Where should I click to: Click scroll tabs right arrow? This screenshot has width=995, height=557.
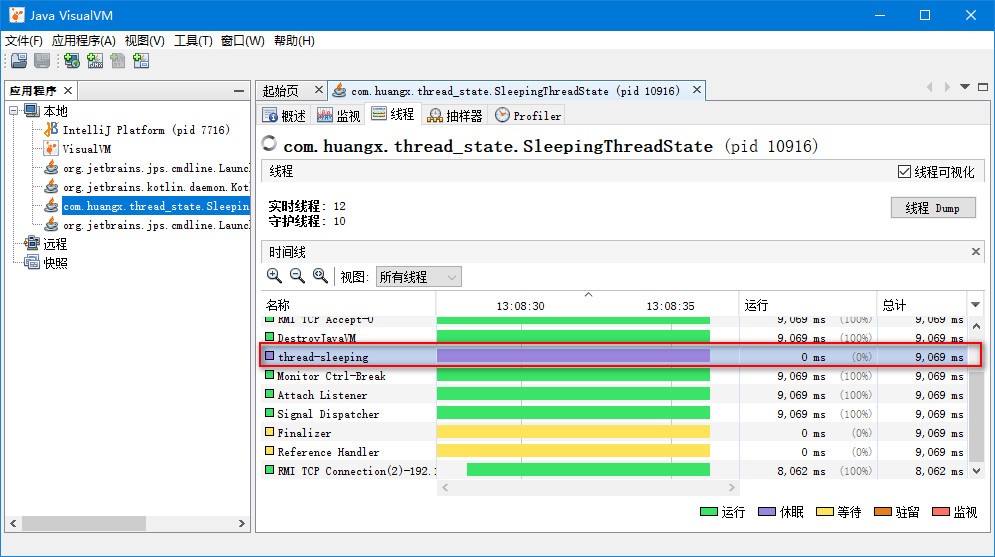[947, 87]
